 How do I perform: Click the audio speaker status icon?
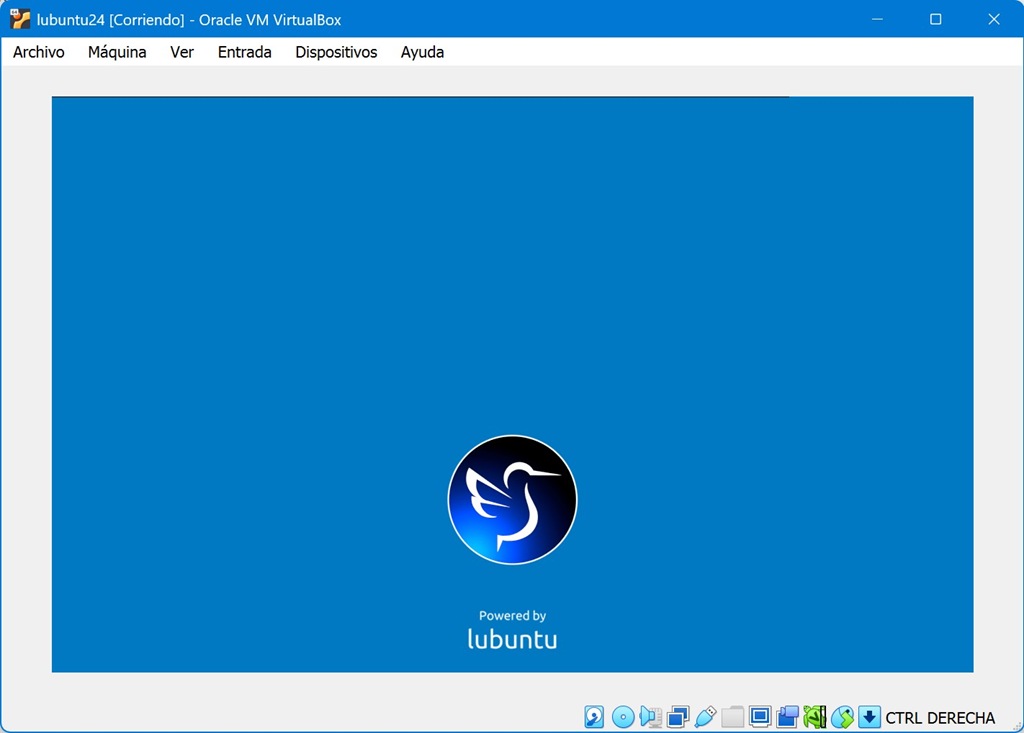click(x=651, y=717)
